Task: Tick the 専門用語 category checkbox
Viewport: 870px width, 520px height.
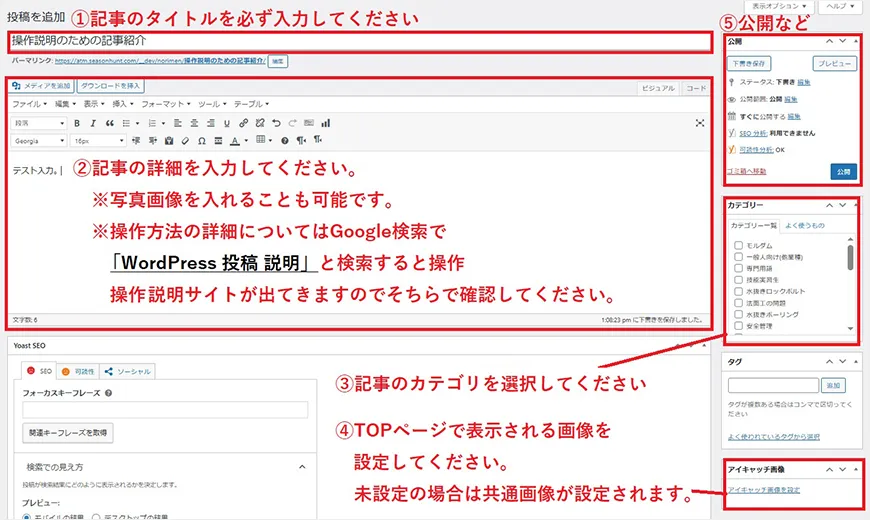Action: [738, 270]
